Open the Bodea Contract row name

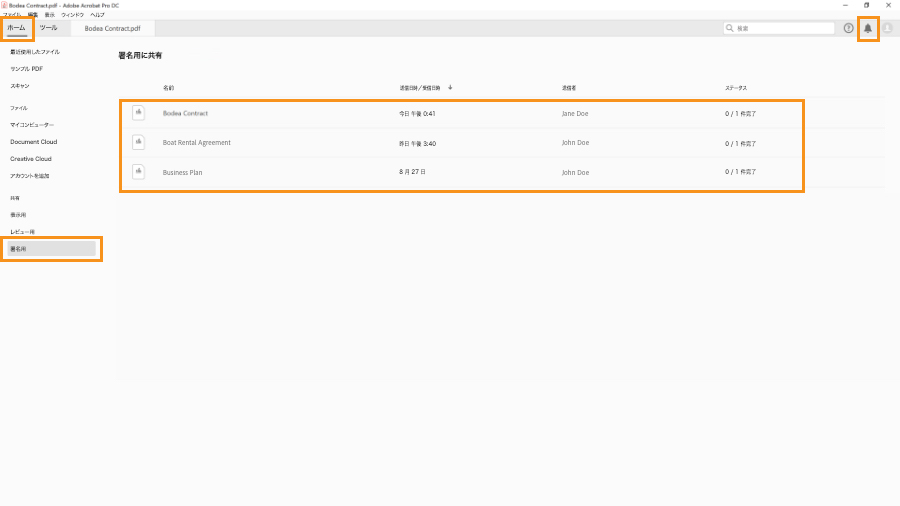(185, 114)
